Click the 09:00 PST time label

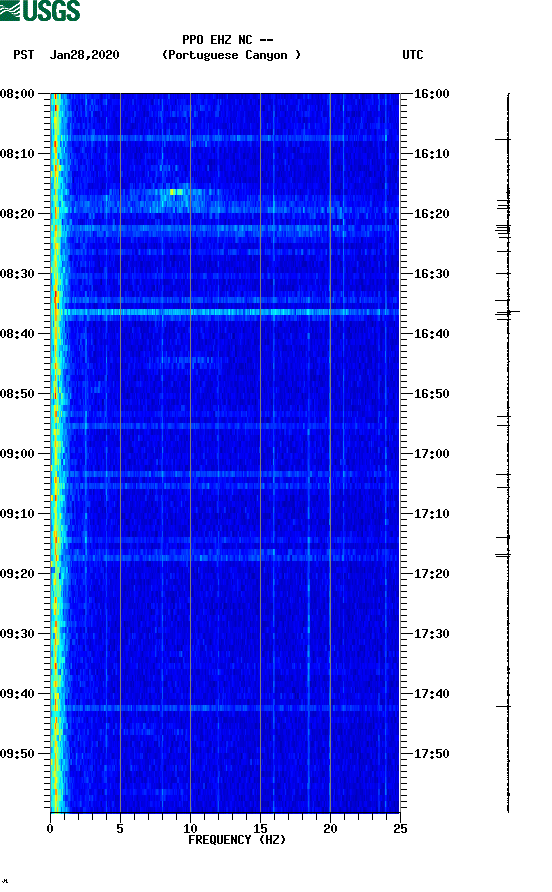click(18, 454)
